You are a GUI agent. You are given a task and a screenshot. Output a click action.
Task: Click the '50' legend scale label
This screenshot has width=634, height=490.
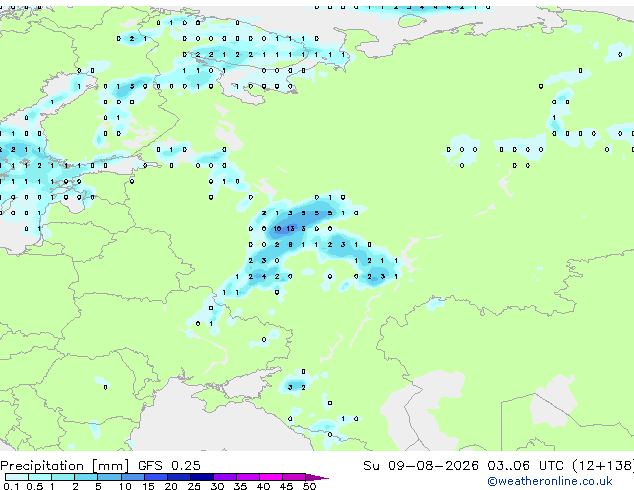tap(309, 486)
